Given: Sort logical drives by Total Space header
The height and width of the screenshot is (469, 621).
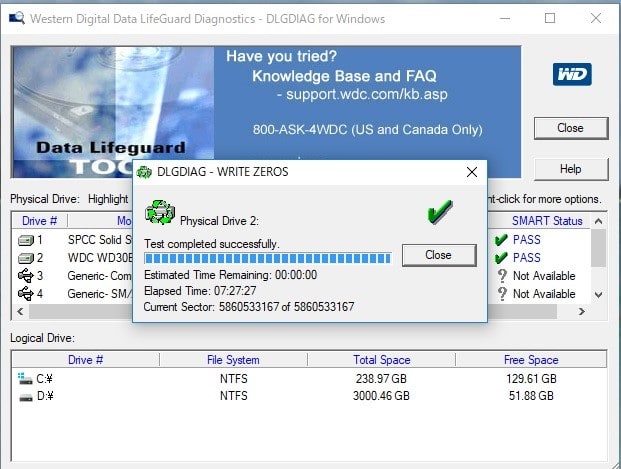Looking at the screenshot, I should [381, 360].
